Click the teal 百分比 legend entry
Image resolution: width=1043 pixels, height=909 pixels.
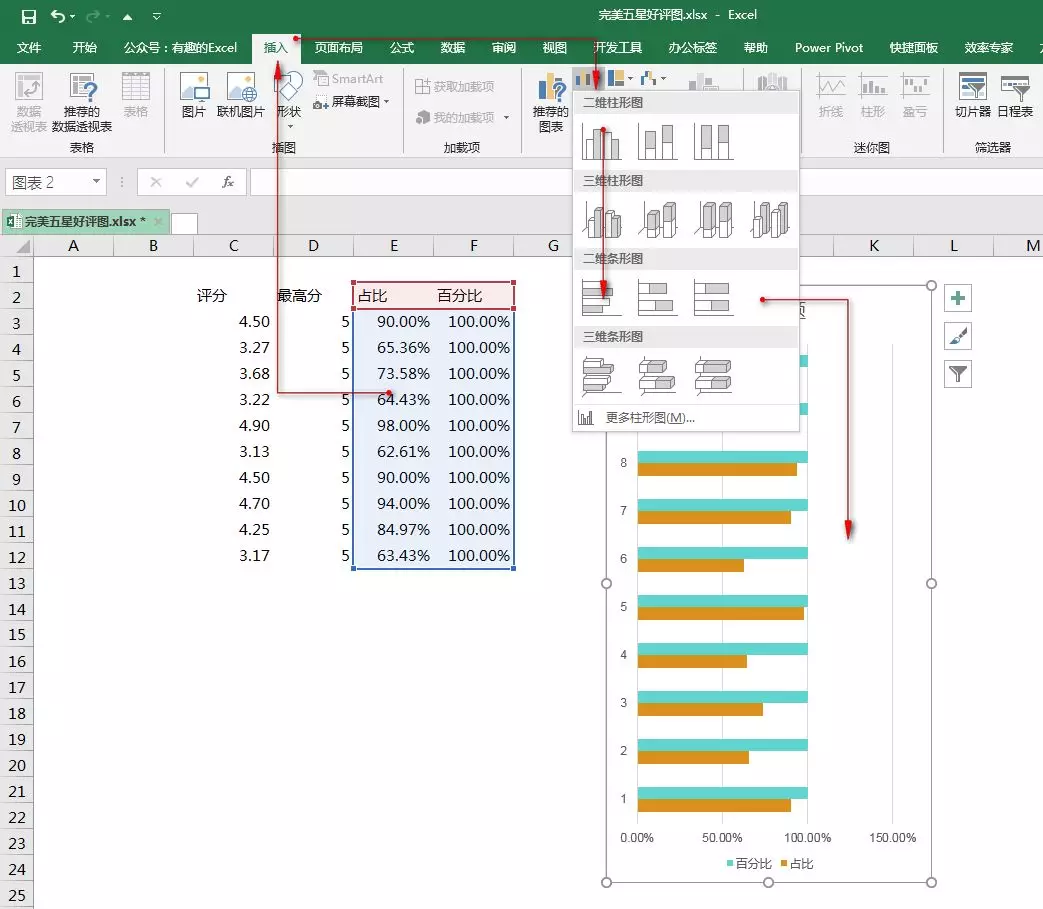[748, 864]
